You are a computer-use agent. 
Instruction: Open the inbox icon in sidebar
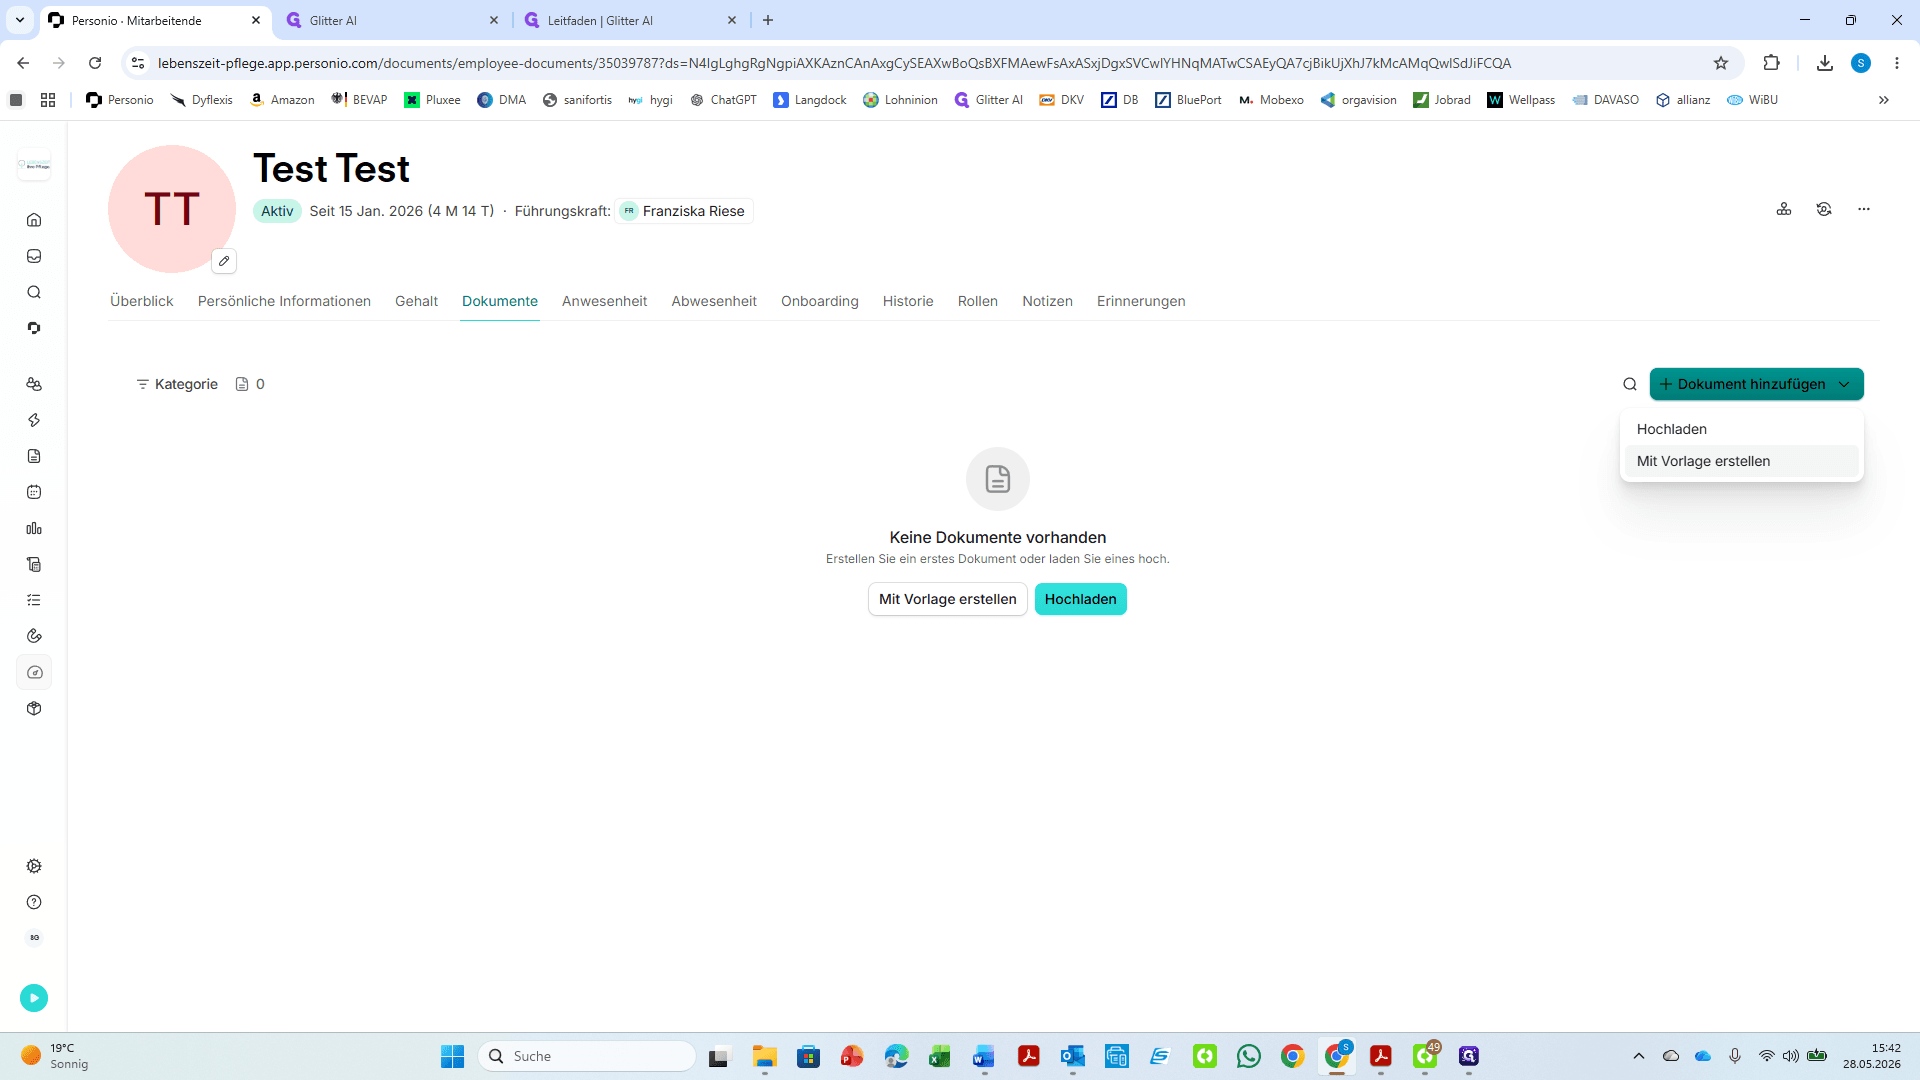point(34,256)
